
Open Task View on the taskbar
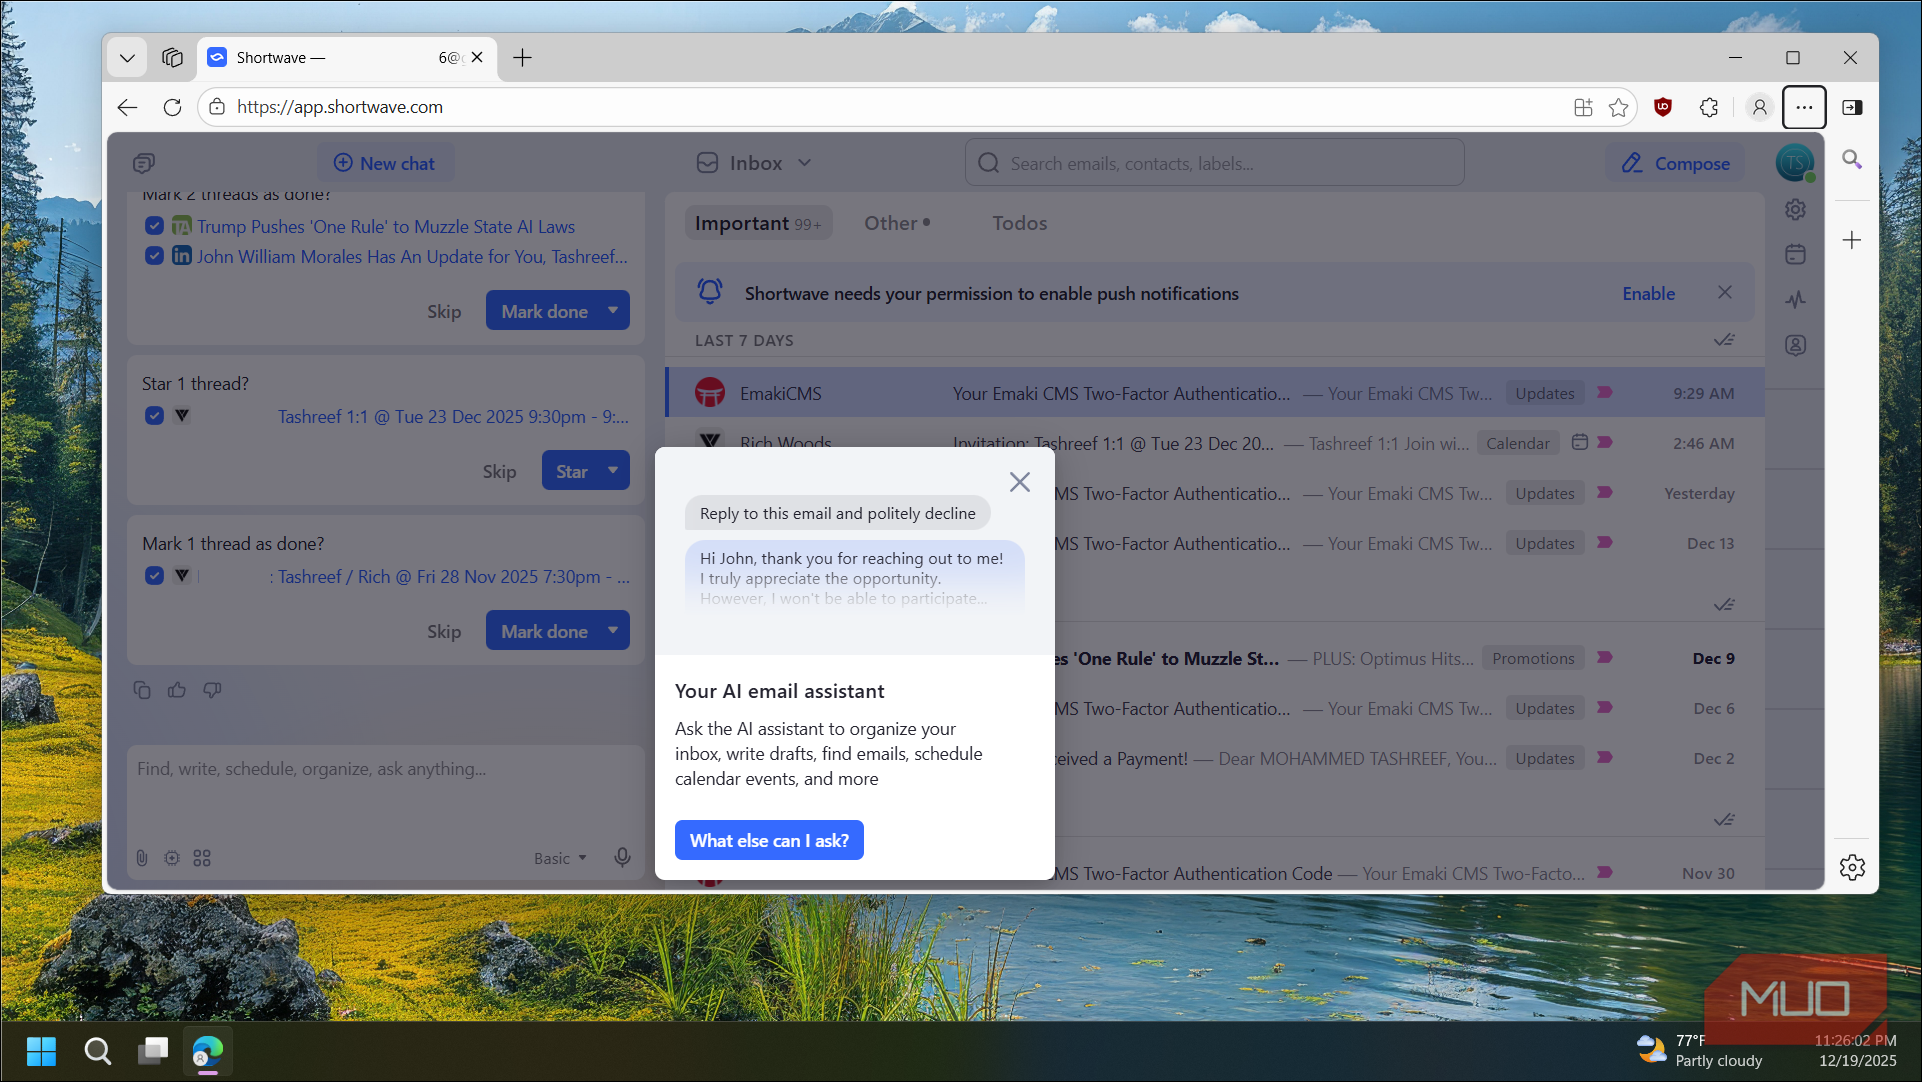tap(153, 1051)
